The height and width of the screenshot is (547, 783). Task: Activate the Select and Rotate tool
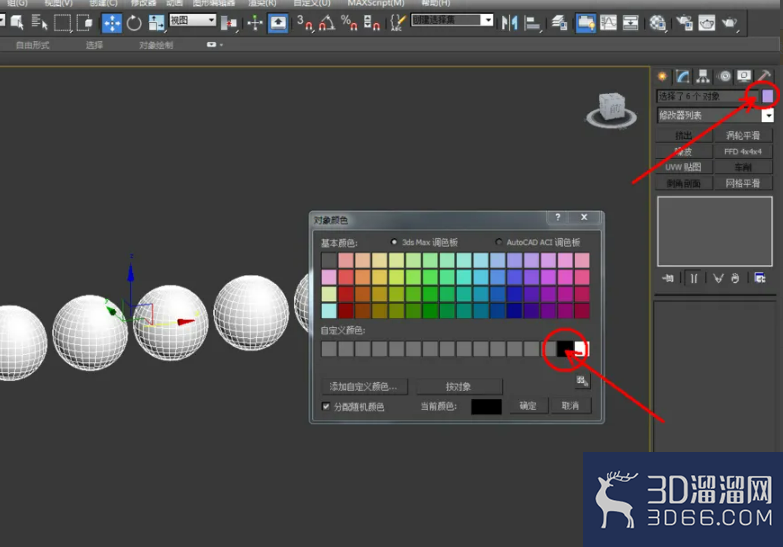click(134, 23)
